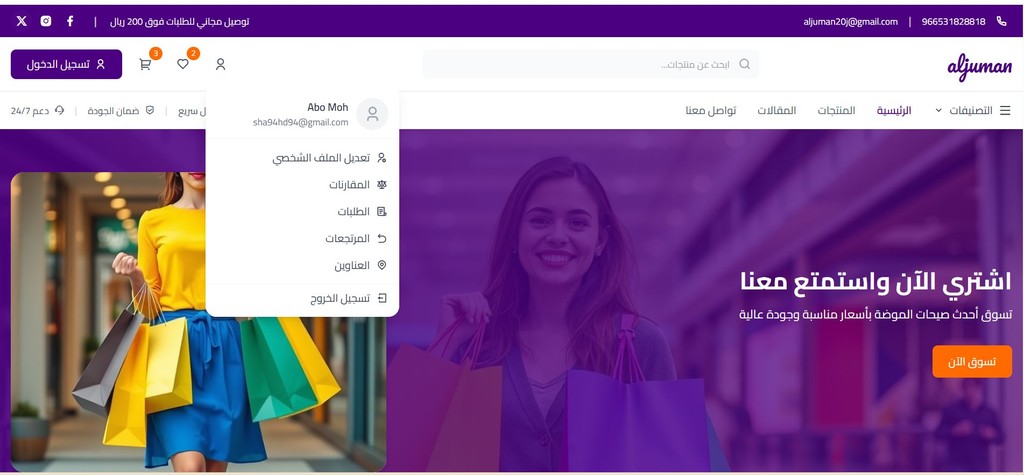
Task: Open the shopping cart icon
Action: tap(145, 64)
